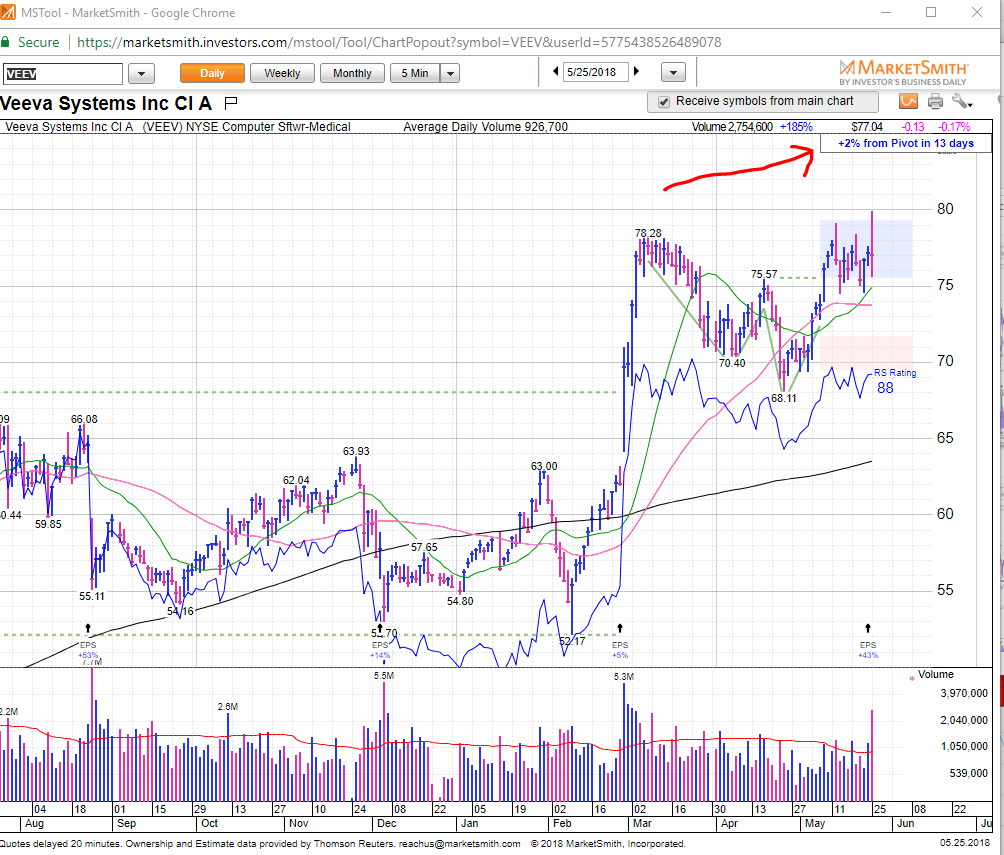1004x855 pixels.
Task: Click the 3,970,000 volume axis label
Action: coord(964,694)
